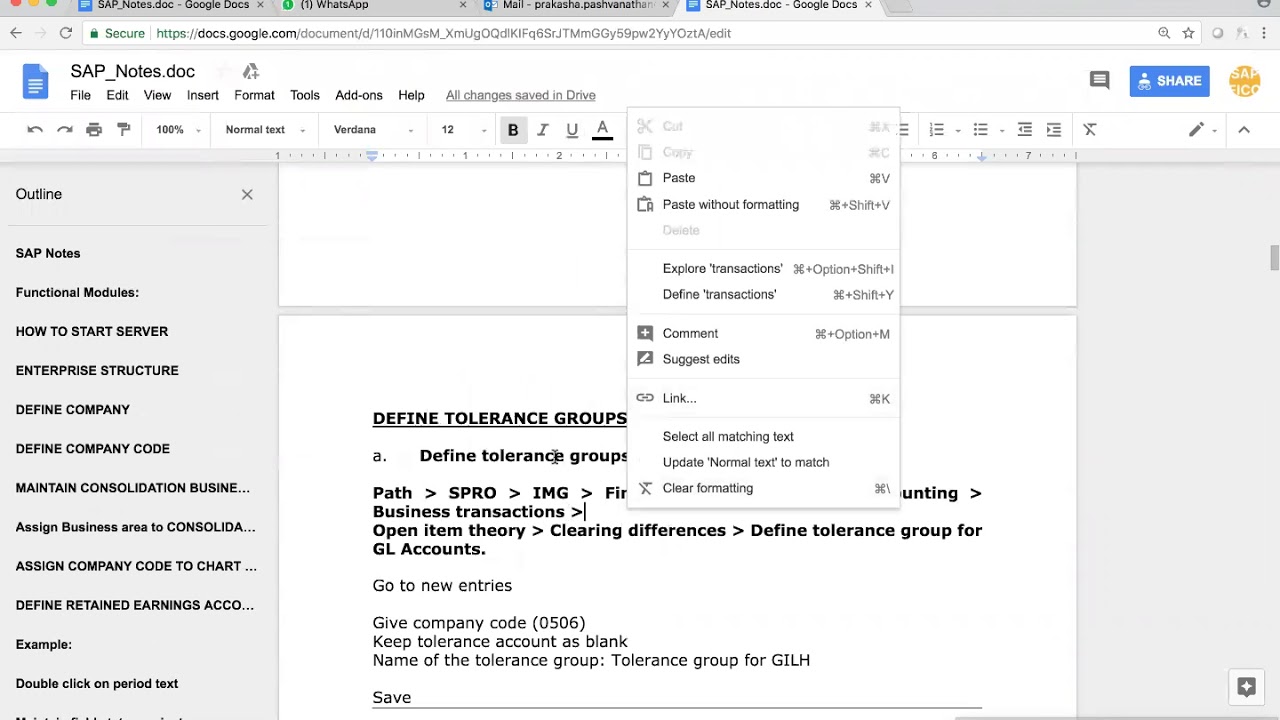
Task: Reload the page with browser refresh icon
Action: click(65, 33)
